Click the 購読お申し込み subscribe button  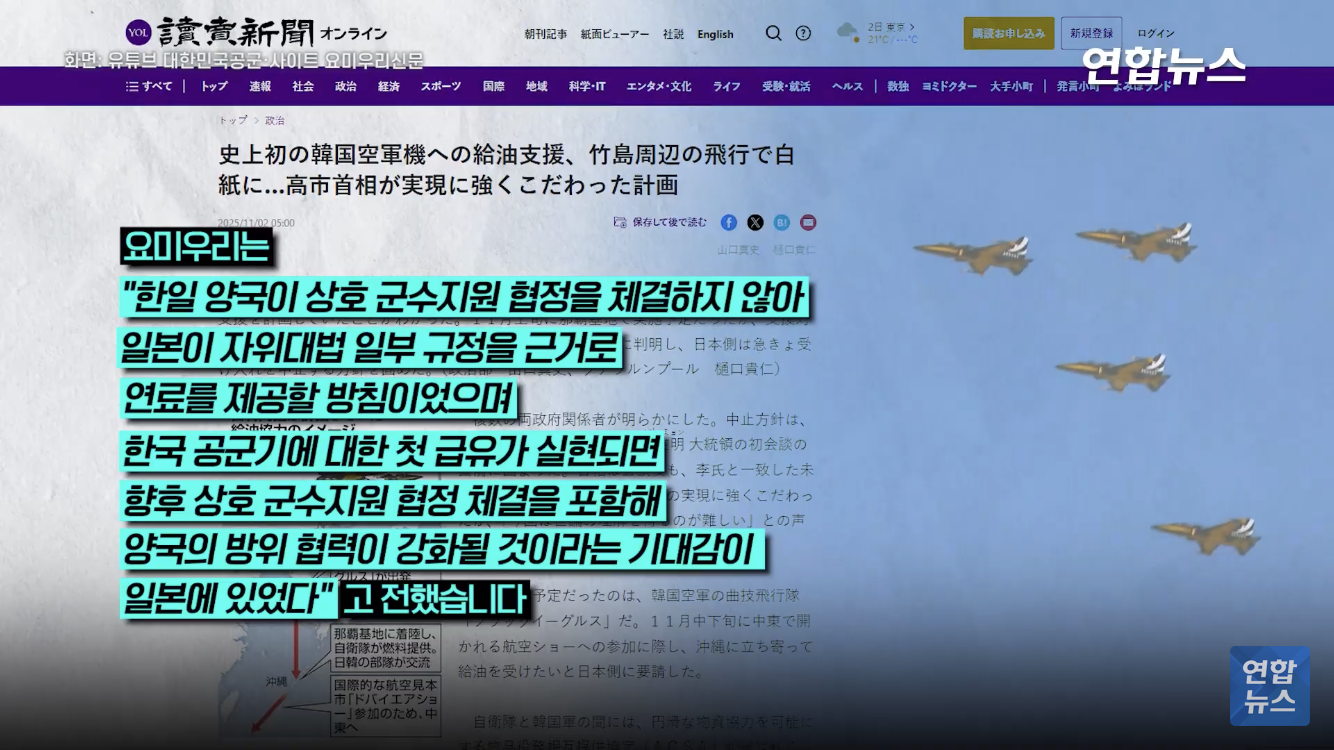1007,33
